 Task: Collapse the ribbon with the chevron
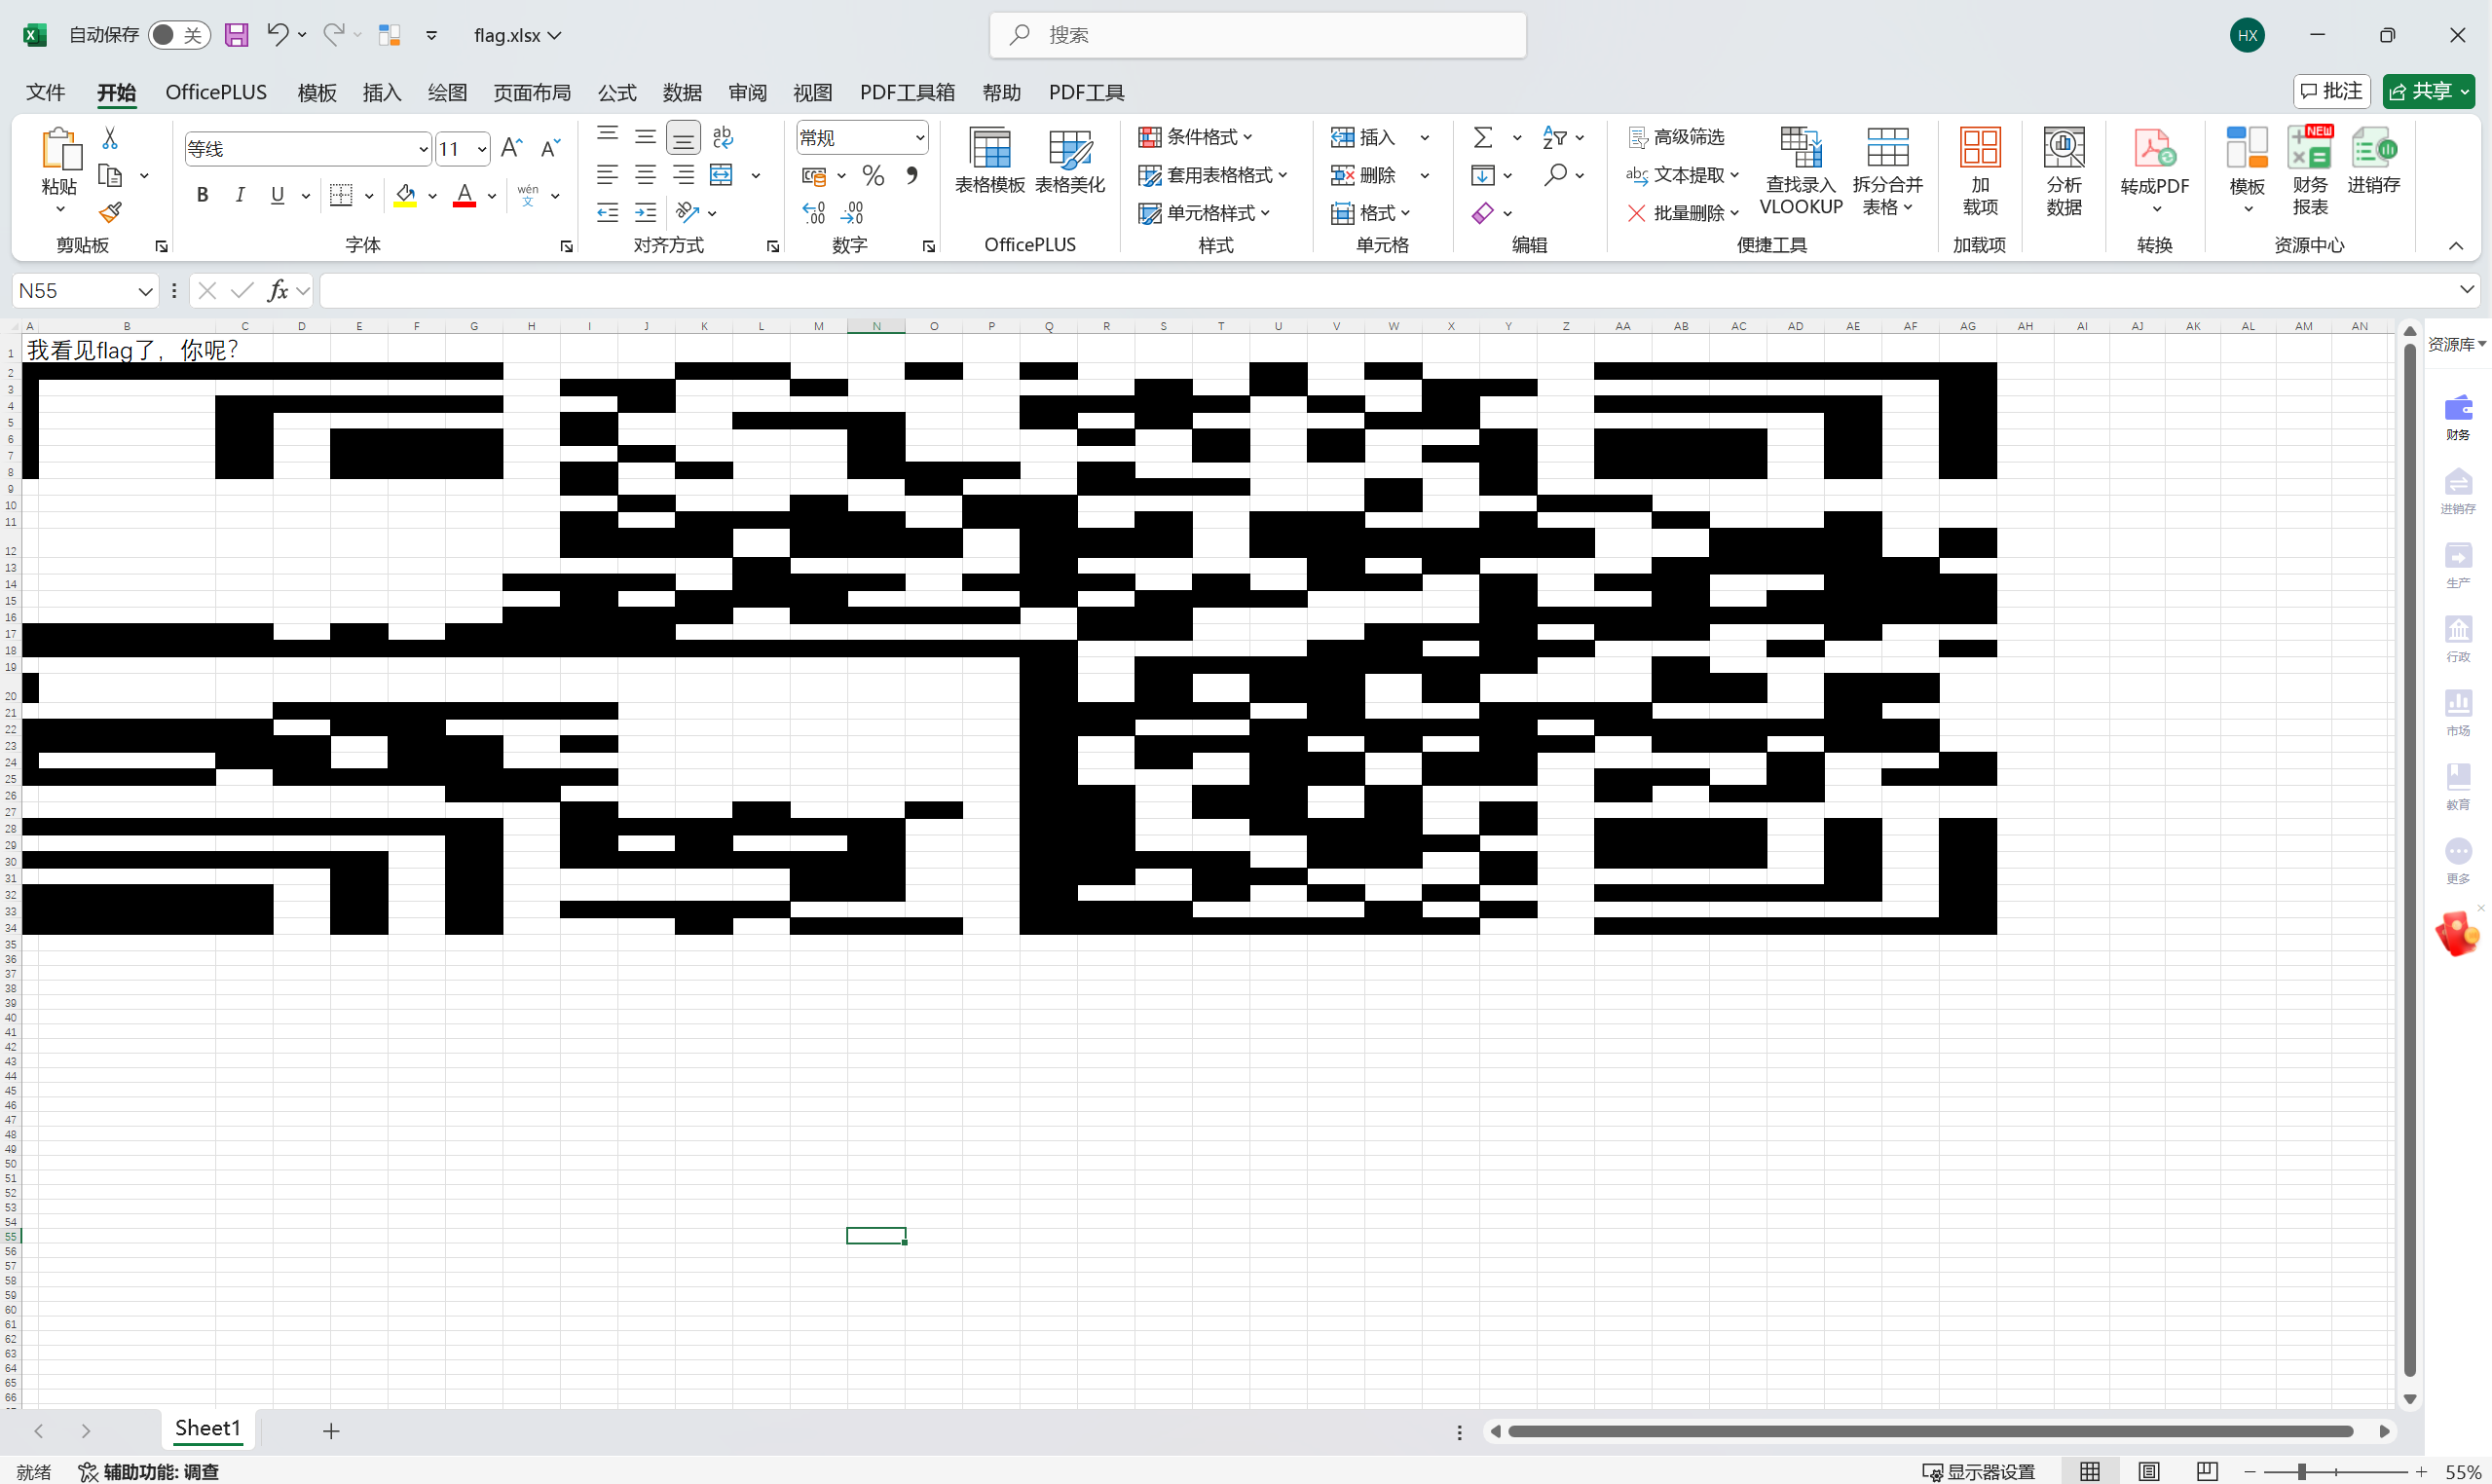point(2456,245)
